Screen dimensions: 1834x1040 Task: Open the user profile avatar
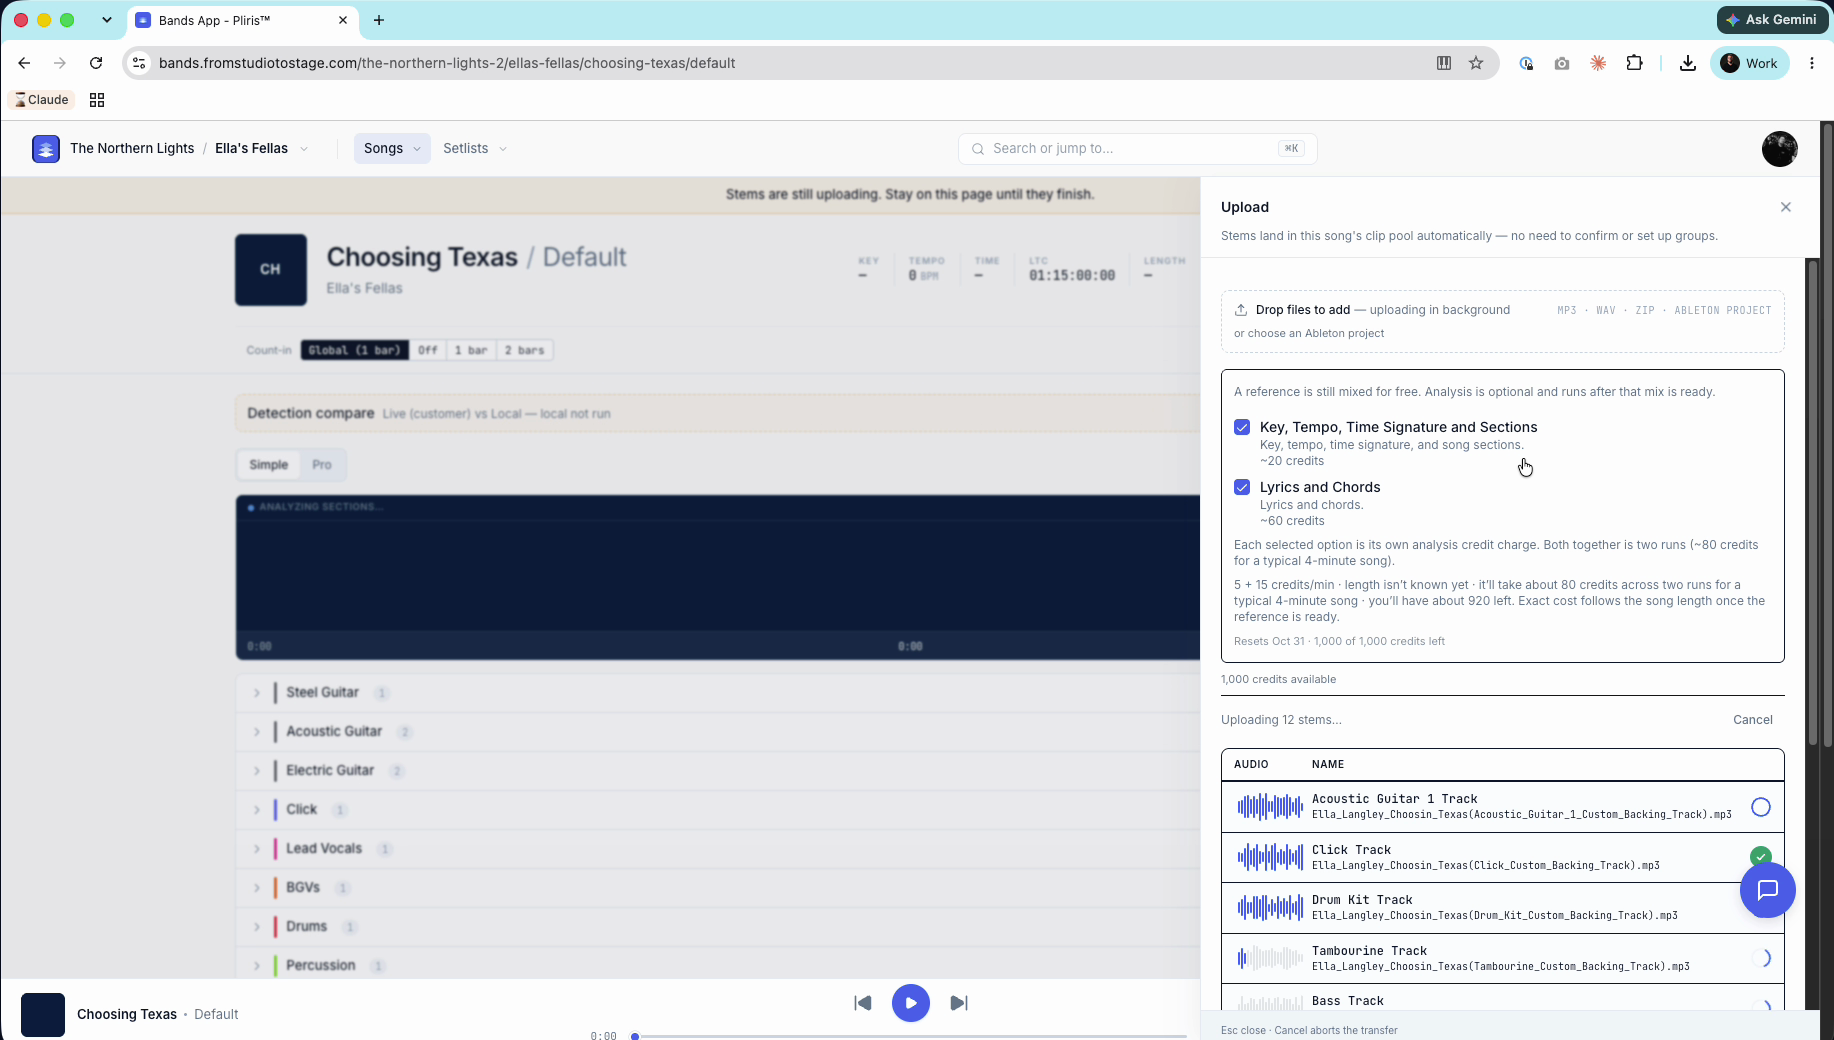click(x=1779, y=149)
